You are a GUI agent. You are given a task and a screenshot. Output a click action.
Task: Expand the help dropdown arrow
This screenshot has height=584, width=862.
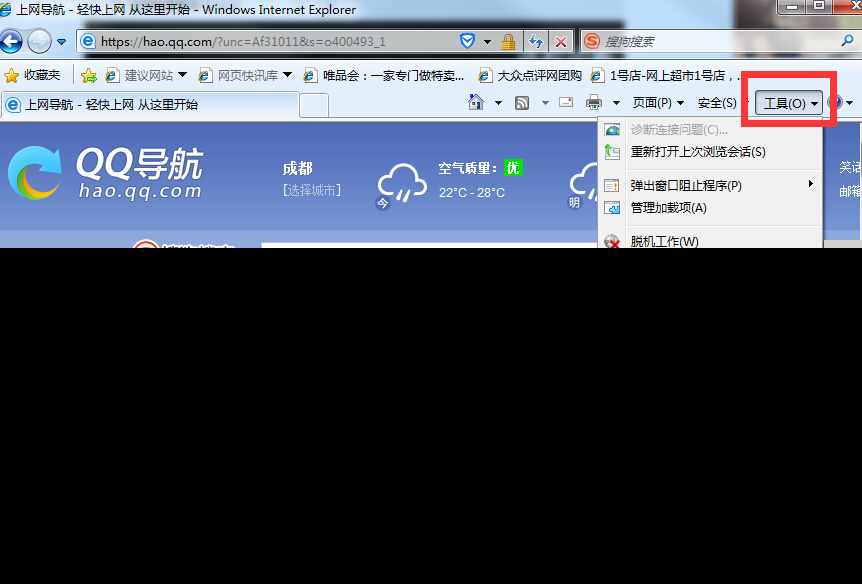pyautogui.click(x=849, y=103)
